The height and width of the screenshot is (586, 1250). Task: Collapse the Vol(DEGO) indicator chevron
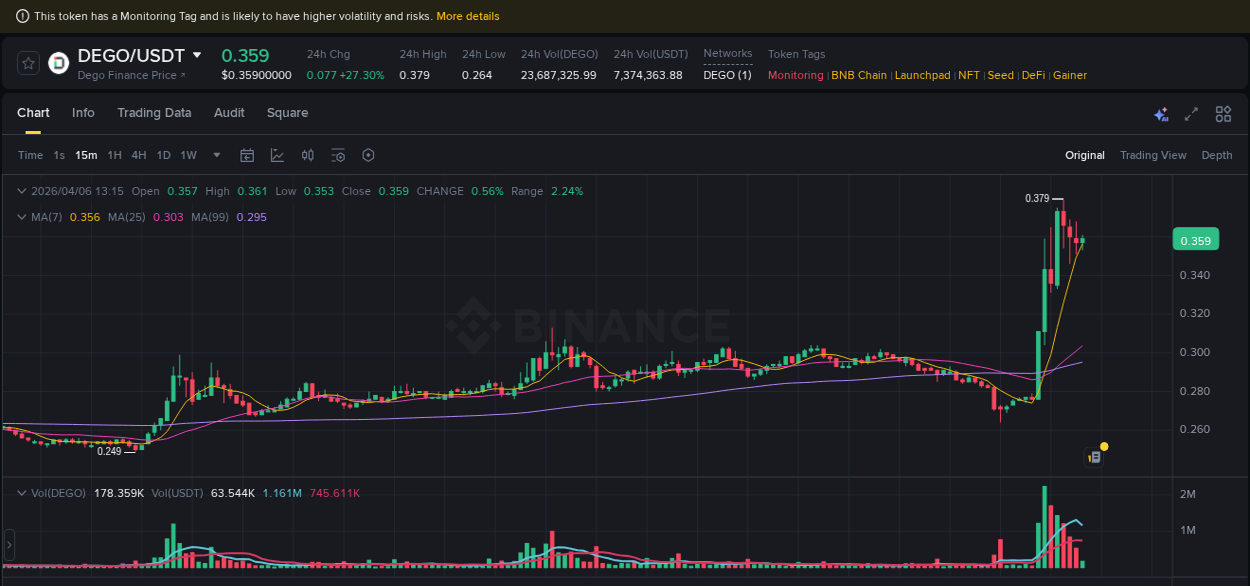(x=22, y=493)
